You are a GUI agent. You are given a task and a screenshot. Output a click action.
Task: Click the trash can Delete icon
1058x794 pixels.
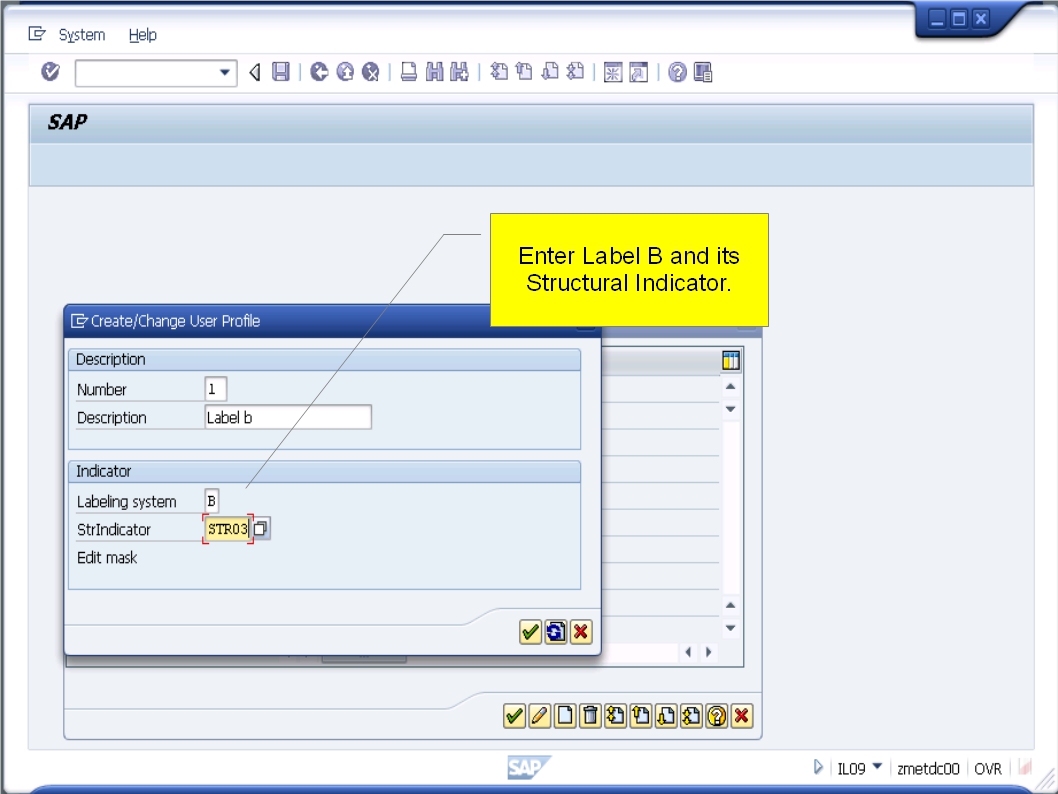tap(590, 716)
